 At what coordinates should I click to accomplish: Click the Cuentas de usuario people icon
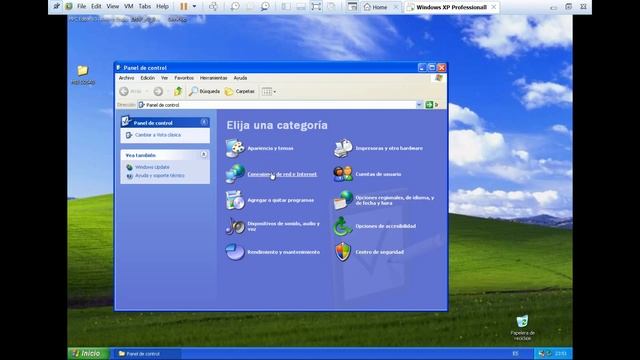(343, 174)
